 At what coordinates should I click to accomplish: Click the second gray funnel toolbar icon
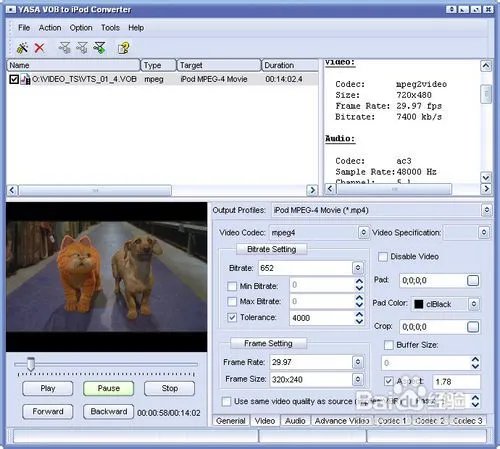[82, 48]
